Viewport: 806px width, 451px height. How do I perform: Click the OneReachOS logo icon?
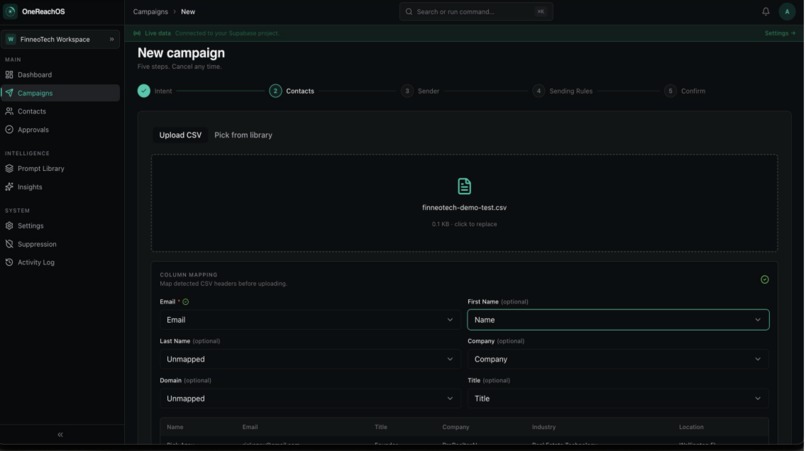[10, 11]
